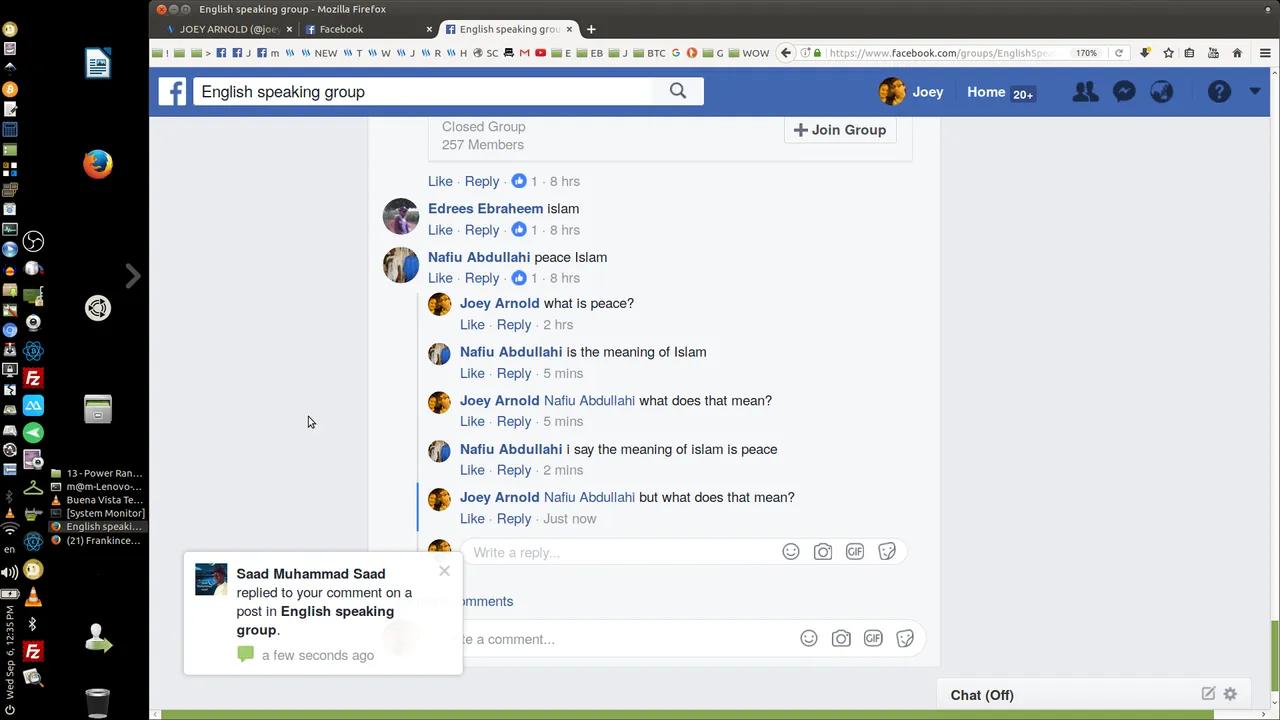Image resolution: width=1280 pixels, height=720 pixels.
Task: Attach a photo to the reply
Action: [x=823, y=552]
